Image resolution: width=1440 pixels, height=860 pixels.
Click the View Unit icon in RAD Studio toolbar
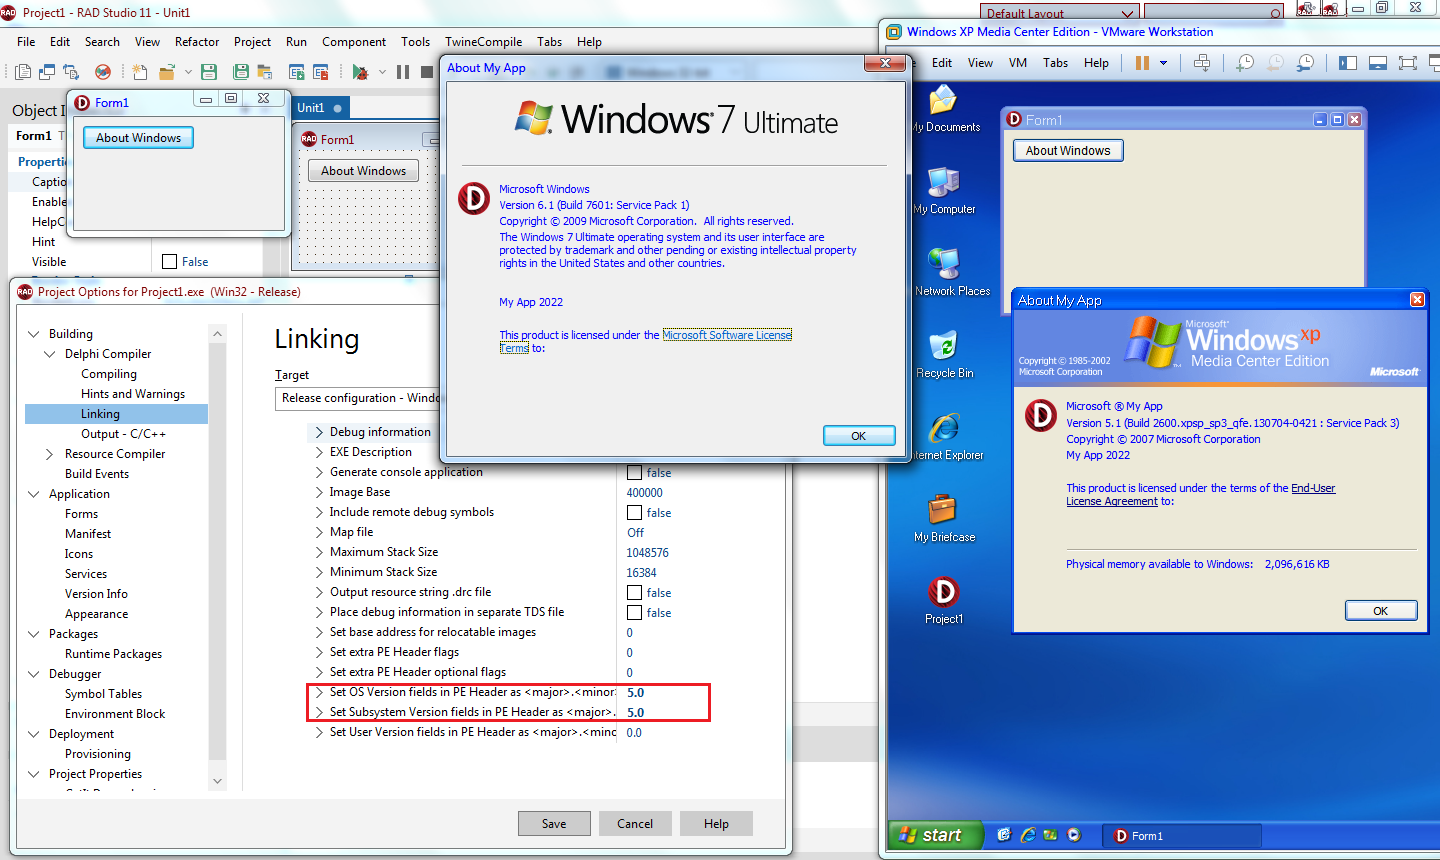pyautogui.click(x=23, y=72)
